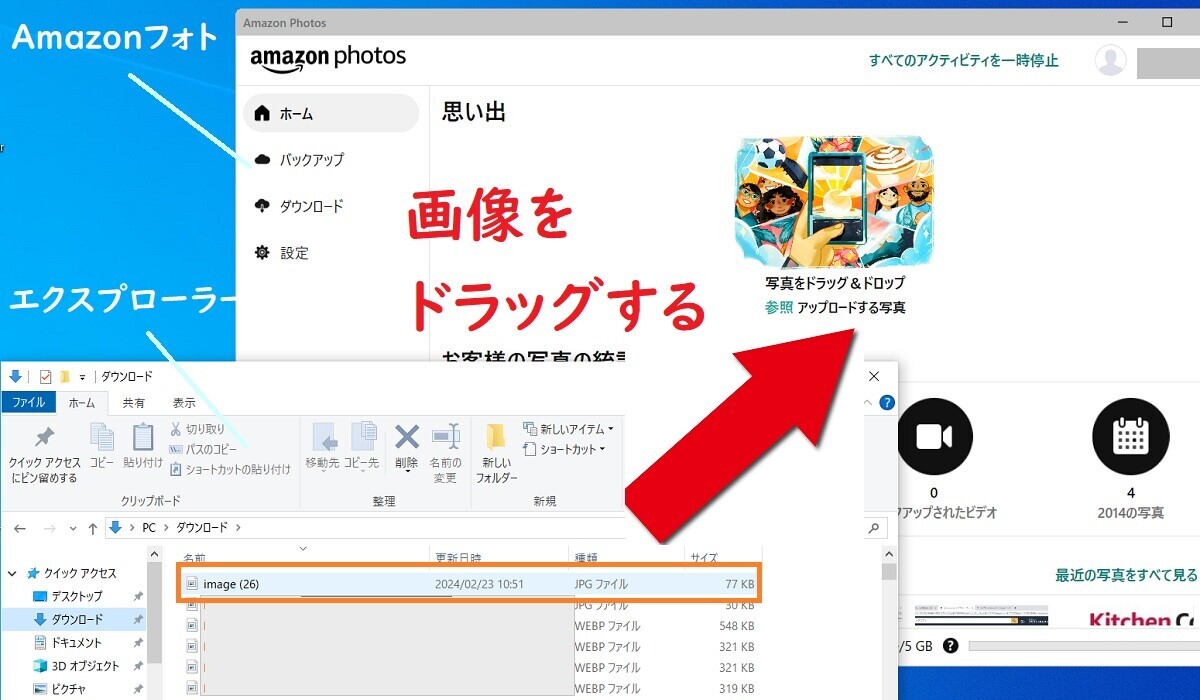
Task: Click 切り取り scissors in Explorer ribbon
Action: [x=197, y=429]
